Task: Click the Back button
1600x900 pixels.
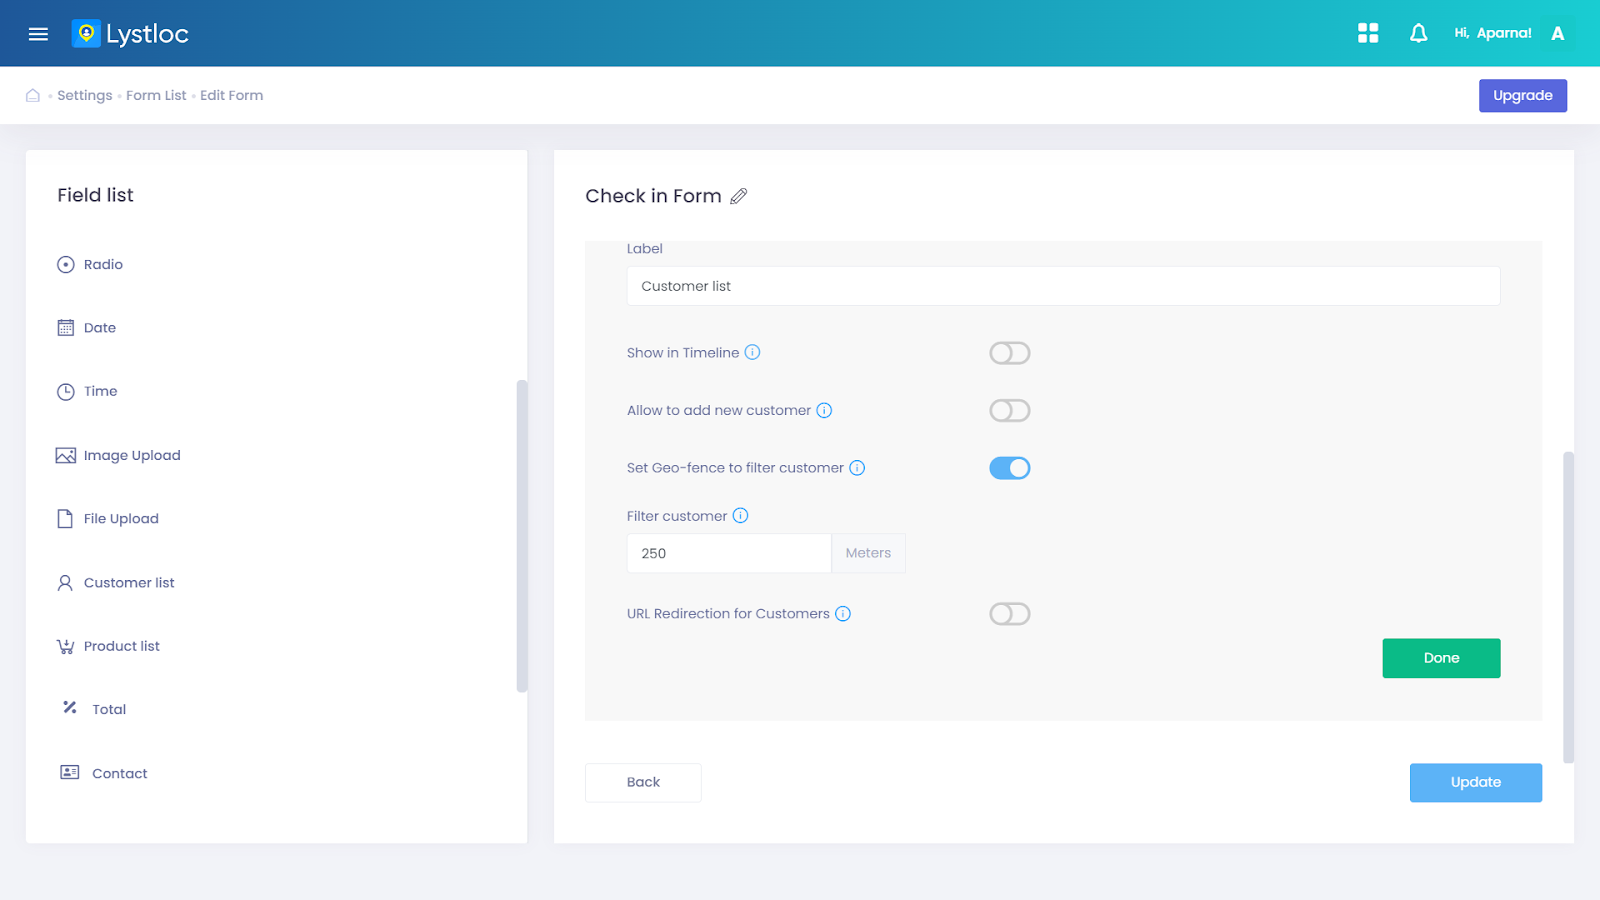Action: [643, 783]
